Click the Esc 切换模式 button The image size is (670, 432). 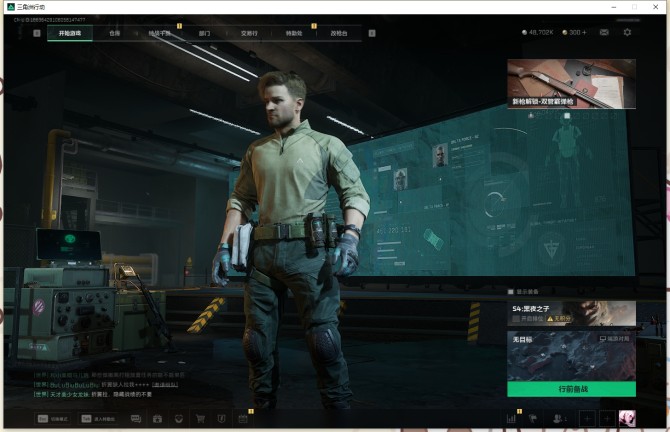coord(53,419)
